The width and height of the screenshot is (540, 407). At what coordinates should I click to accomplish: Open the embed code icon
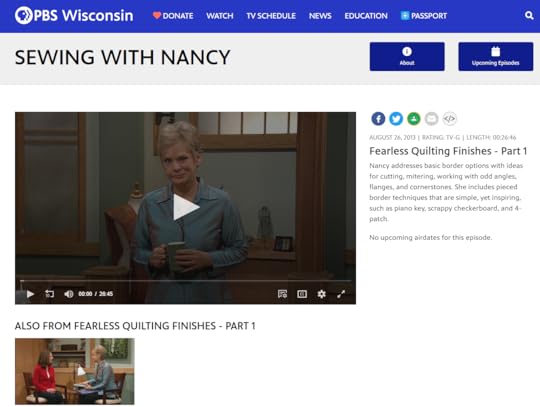click(449, 119)
